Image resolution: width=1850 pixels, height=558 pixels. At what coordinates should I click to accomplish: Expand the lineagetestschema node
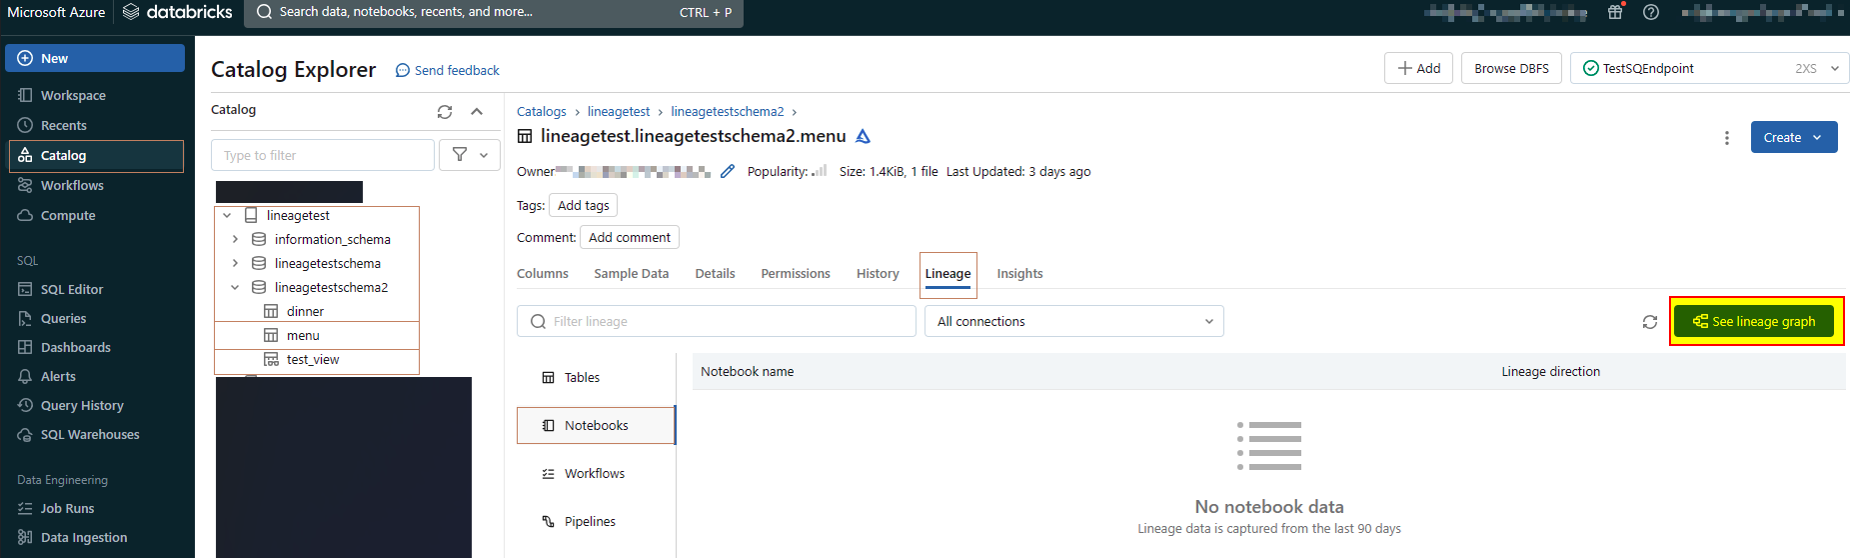235,263
